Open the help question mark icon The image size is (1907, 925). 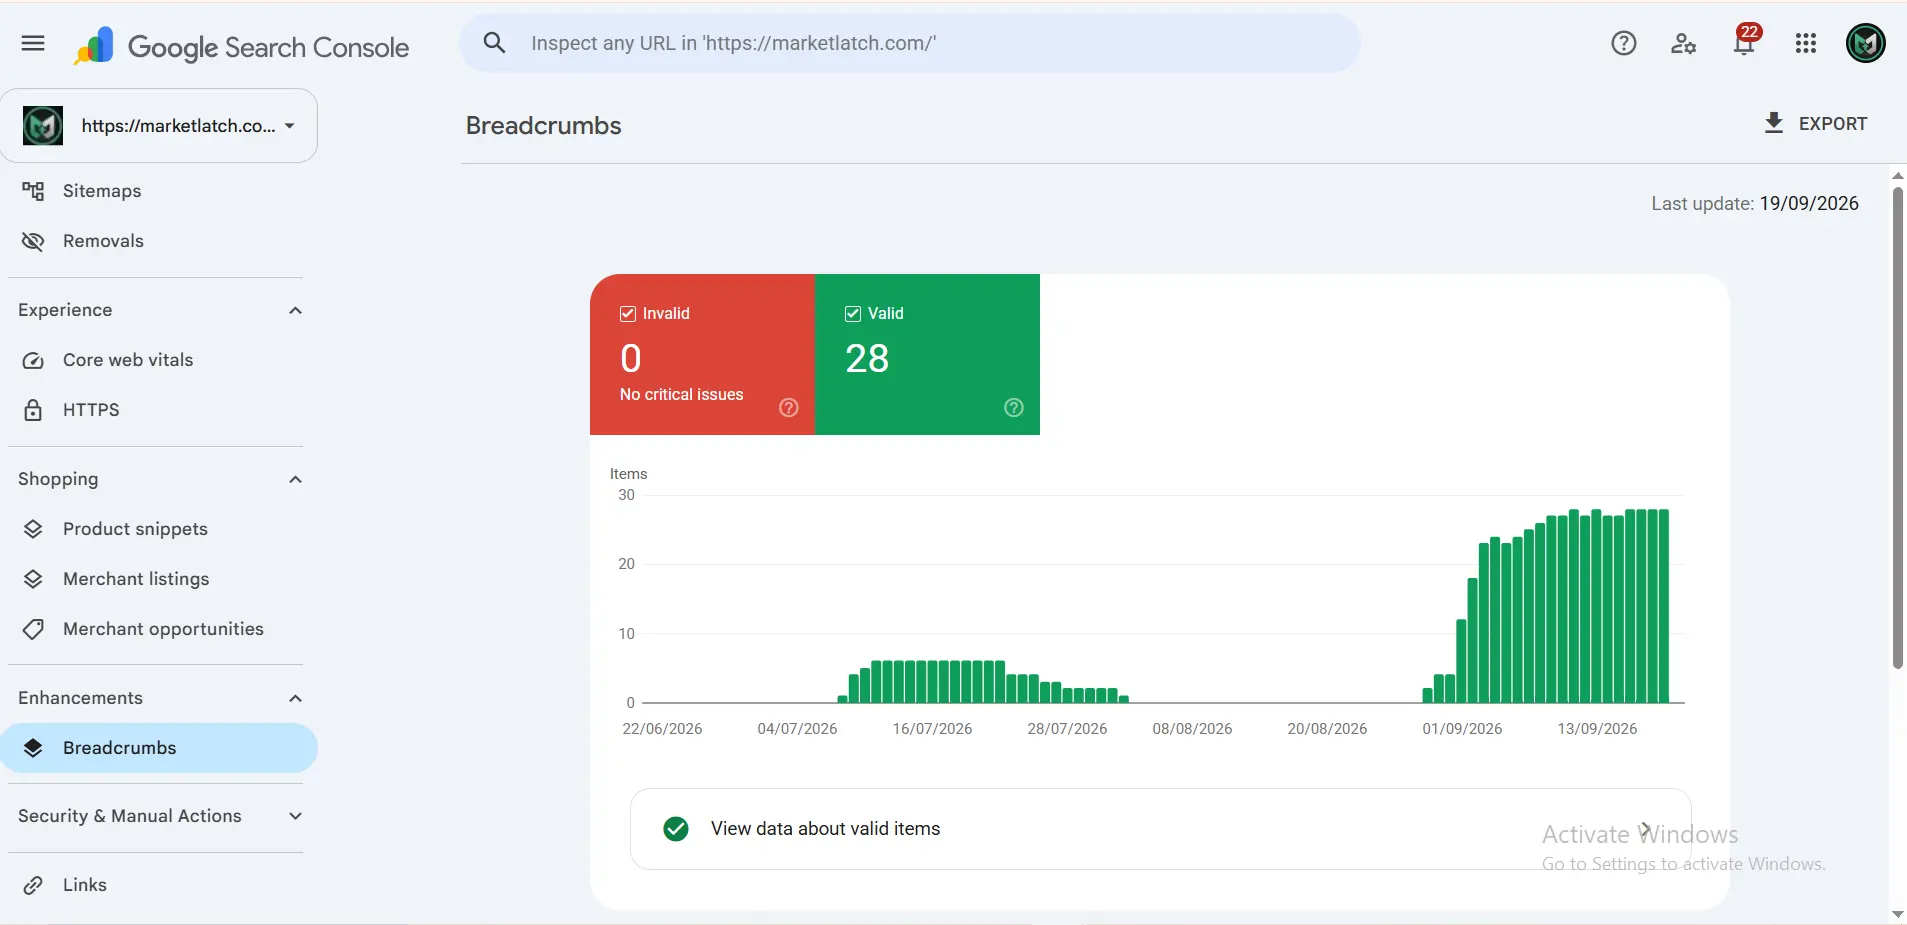(x=1624, y=43)
